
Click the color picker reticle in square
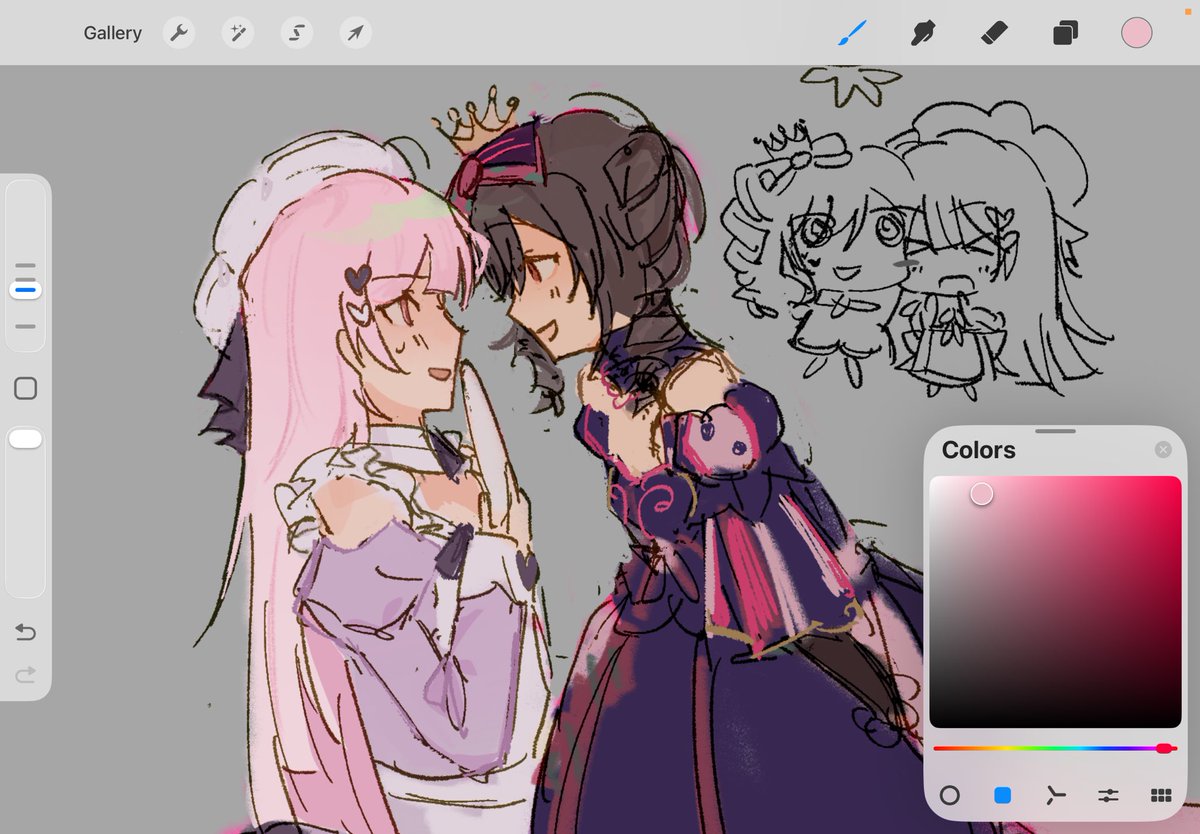coord(982,494)
